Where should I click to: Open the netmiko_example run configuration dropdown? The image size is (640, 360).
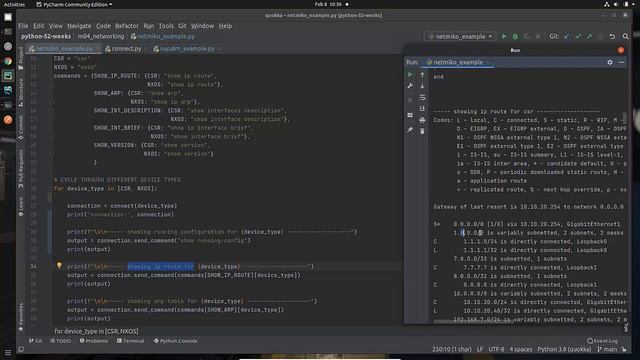click(460, 36)
